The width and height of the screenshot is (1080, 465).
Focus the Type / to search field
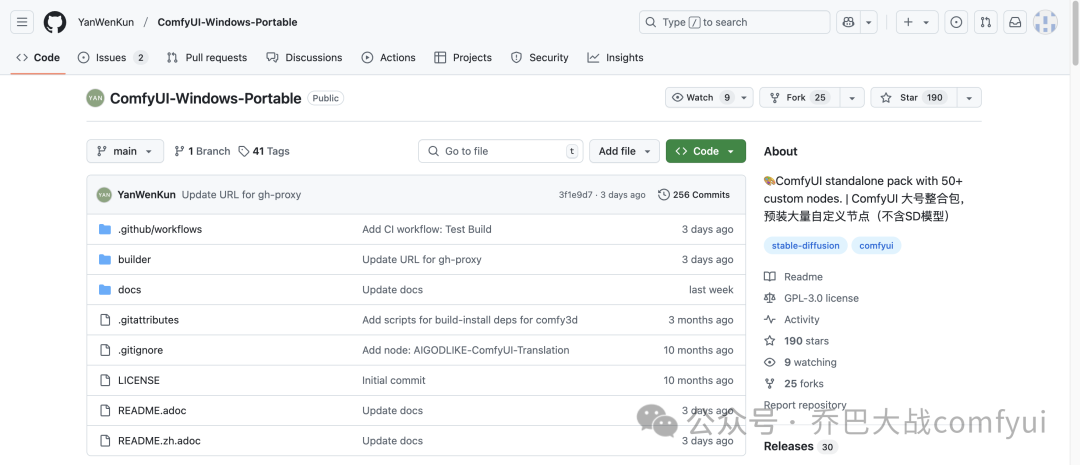tap(734, 22)
